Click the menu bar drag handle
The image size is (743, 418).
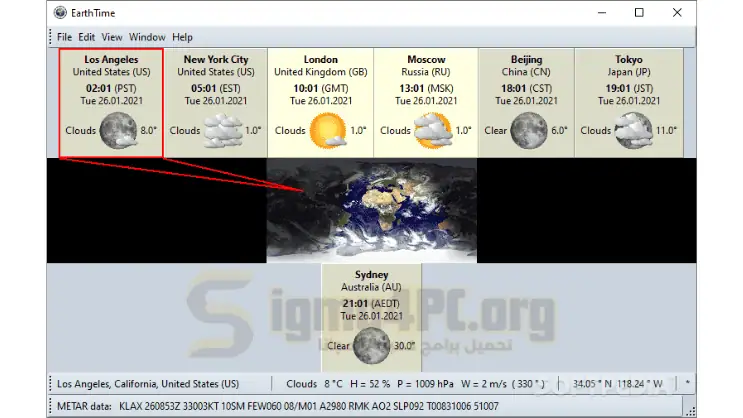50,37
